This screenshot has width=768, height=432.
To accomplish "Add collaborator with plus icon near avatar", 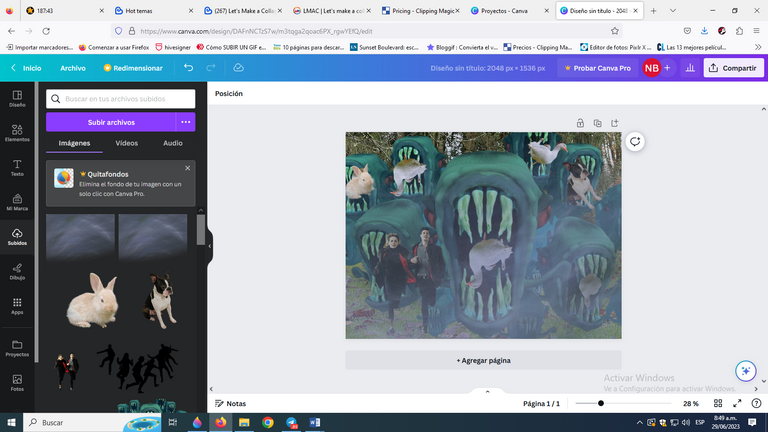I will 667,68.
